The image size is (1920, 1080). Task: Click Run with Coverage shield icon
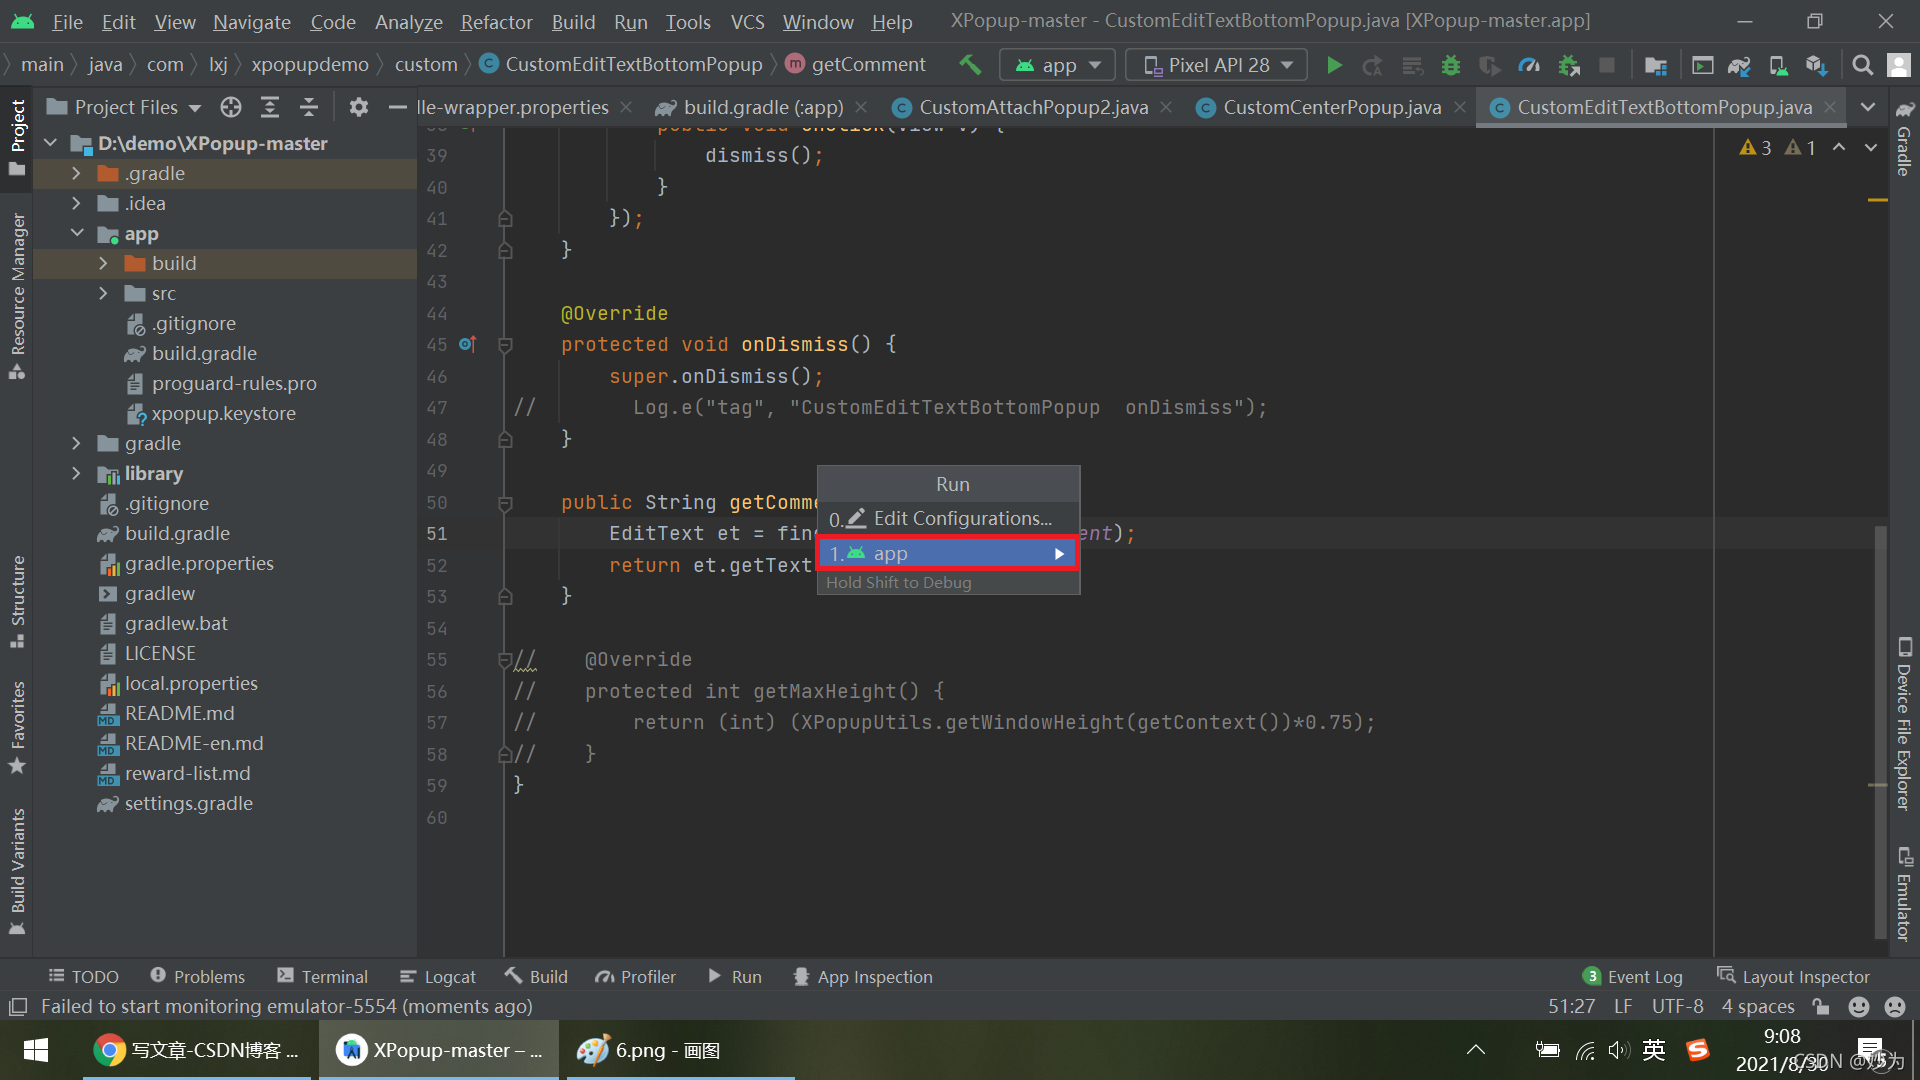tap(1490, 65)
